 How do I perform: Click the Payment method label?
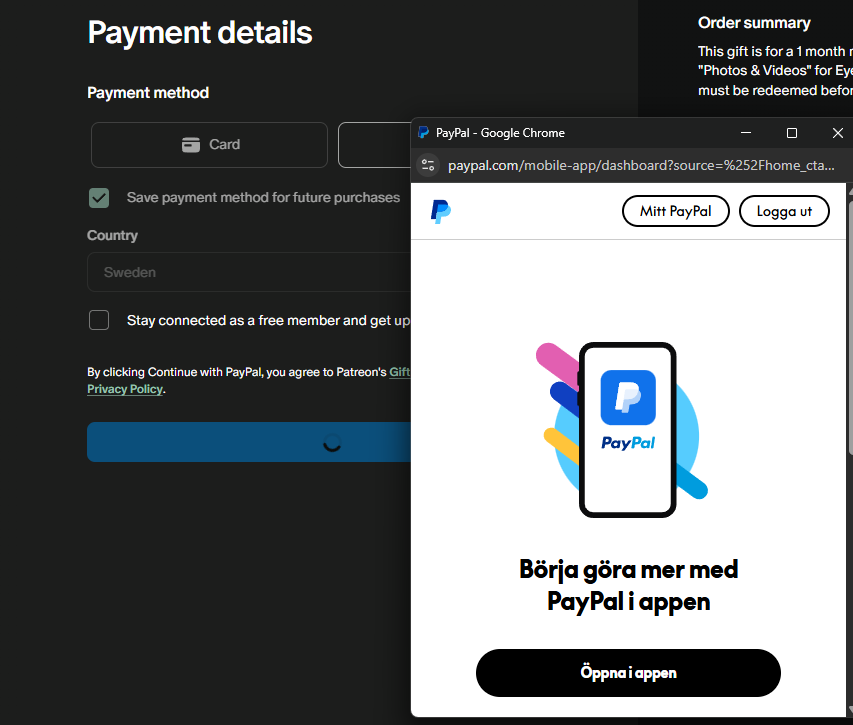[148, 92]
